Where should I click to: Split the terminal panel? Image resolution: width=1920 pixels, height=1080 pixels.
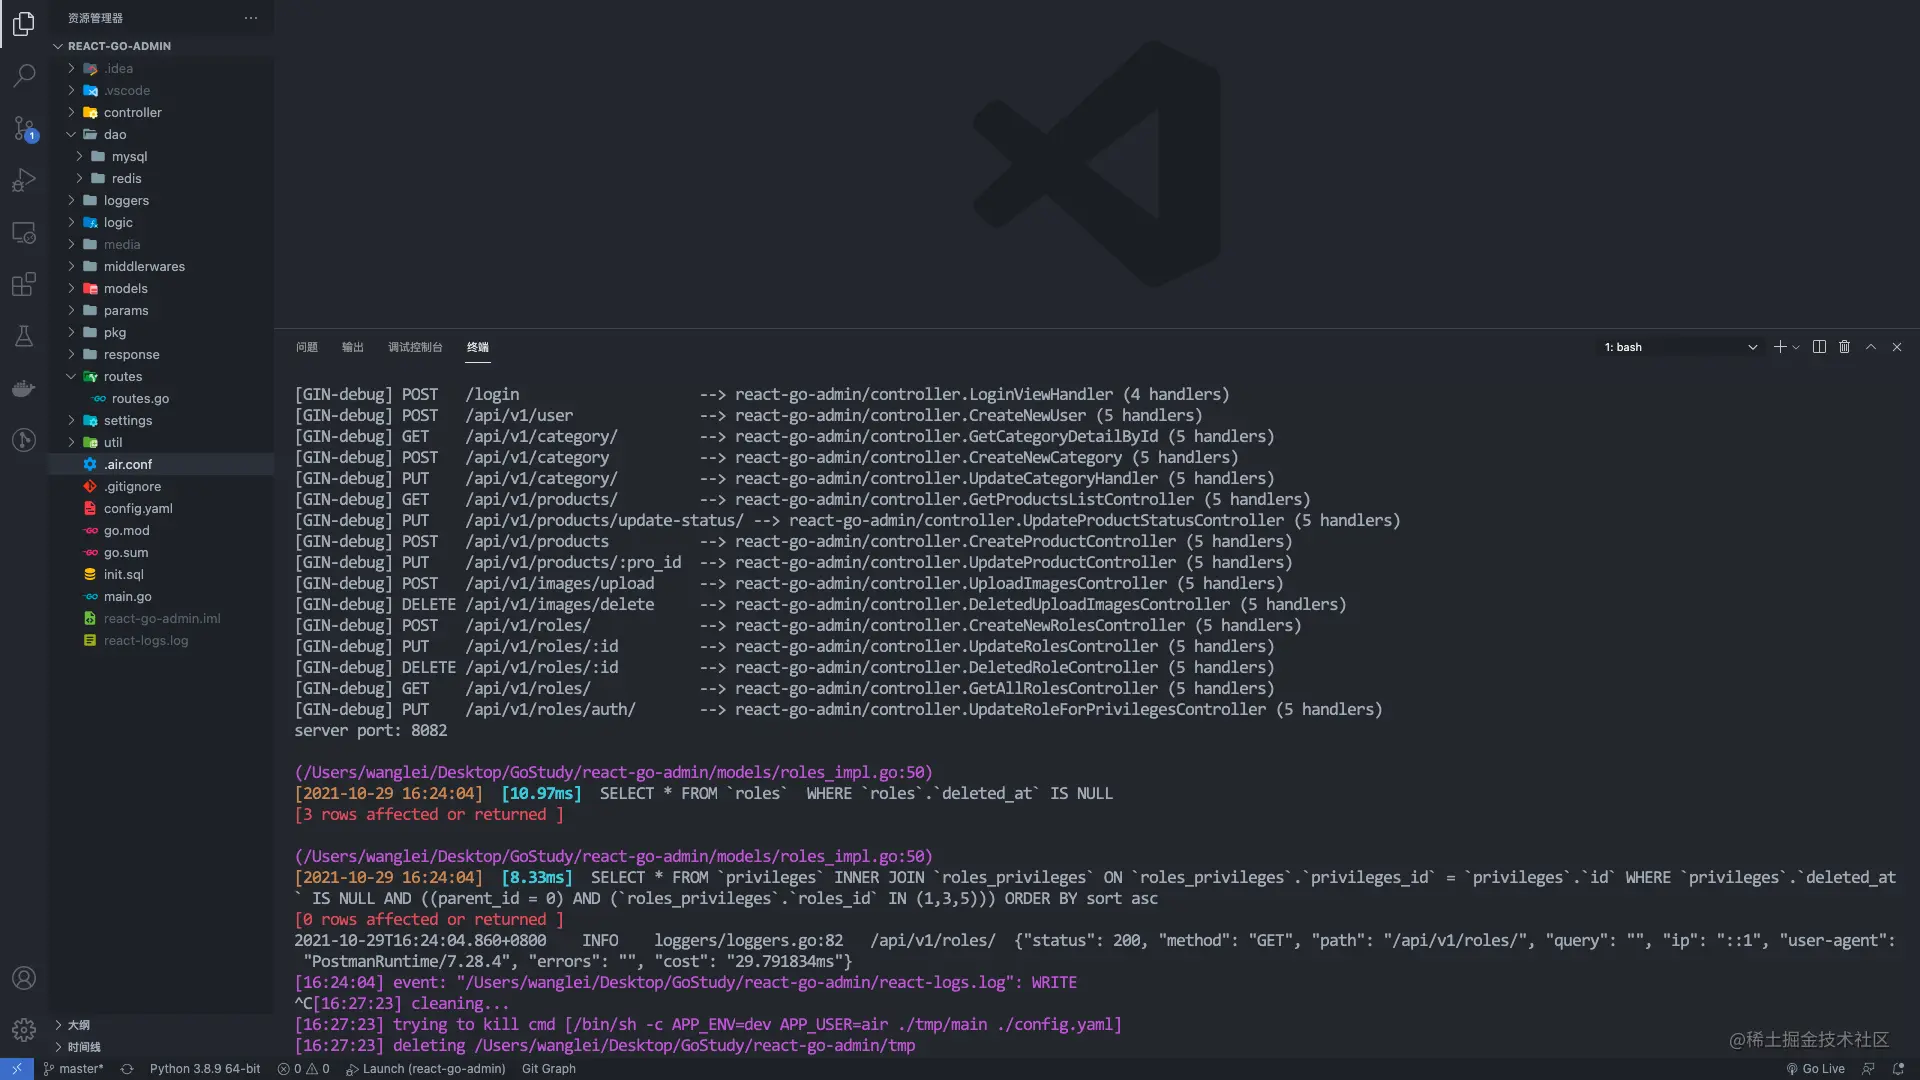tap(1819, 347)
